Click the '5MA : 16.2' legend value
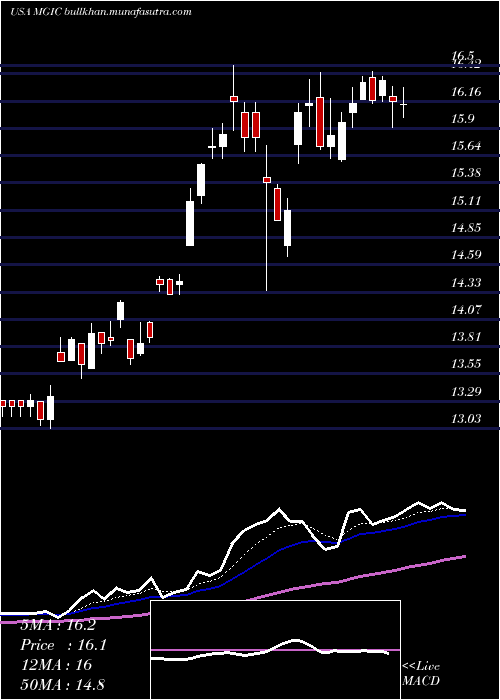500x700 pixels. [x=58, y=625]
